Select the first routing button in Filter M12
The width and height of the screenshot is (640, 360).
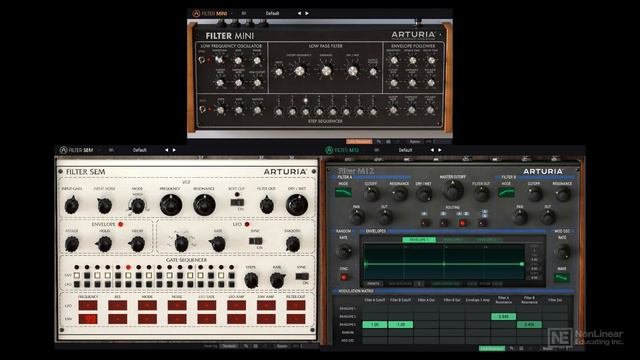pos(425,223)
